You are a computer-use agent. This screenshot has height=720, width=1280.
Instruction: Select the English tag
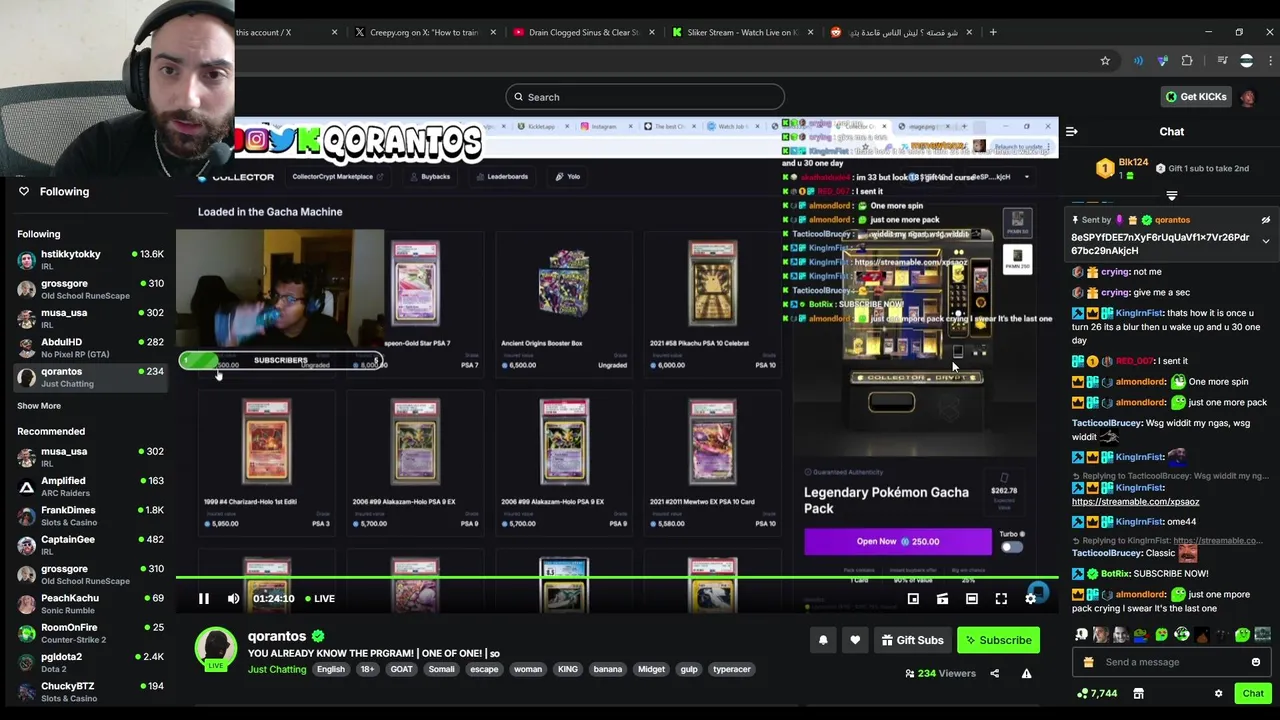click(x=331, y=669)
